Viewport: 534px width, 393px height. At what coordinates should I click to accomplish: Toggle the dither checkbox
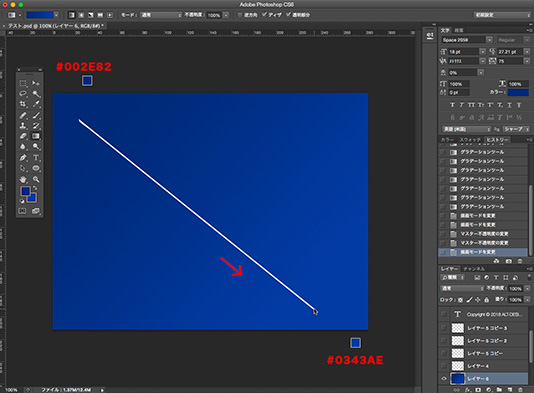point(265,15)
